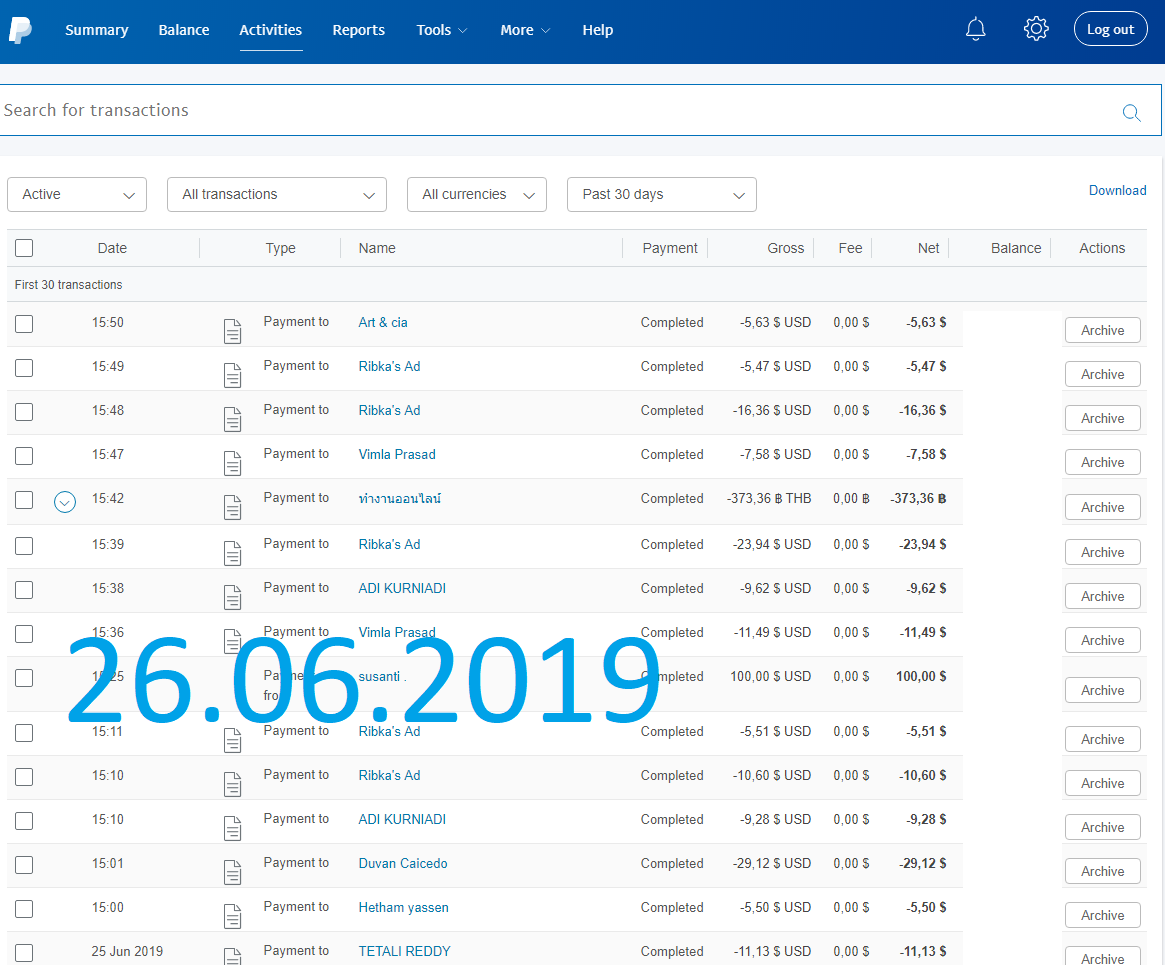The width and height of the screenshot is (1165, 965).
Task: Tick checkbox for 15:38 ADI KURNIADI payment
Action: point(24,589)
